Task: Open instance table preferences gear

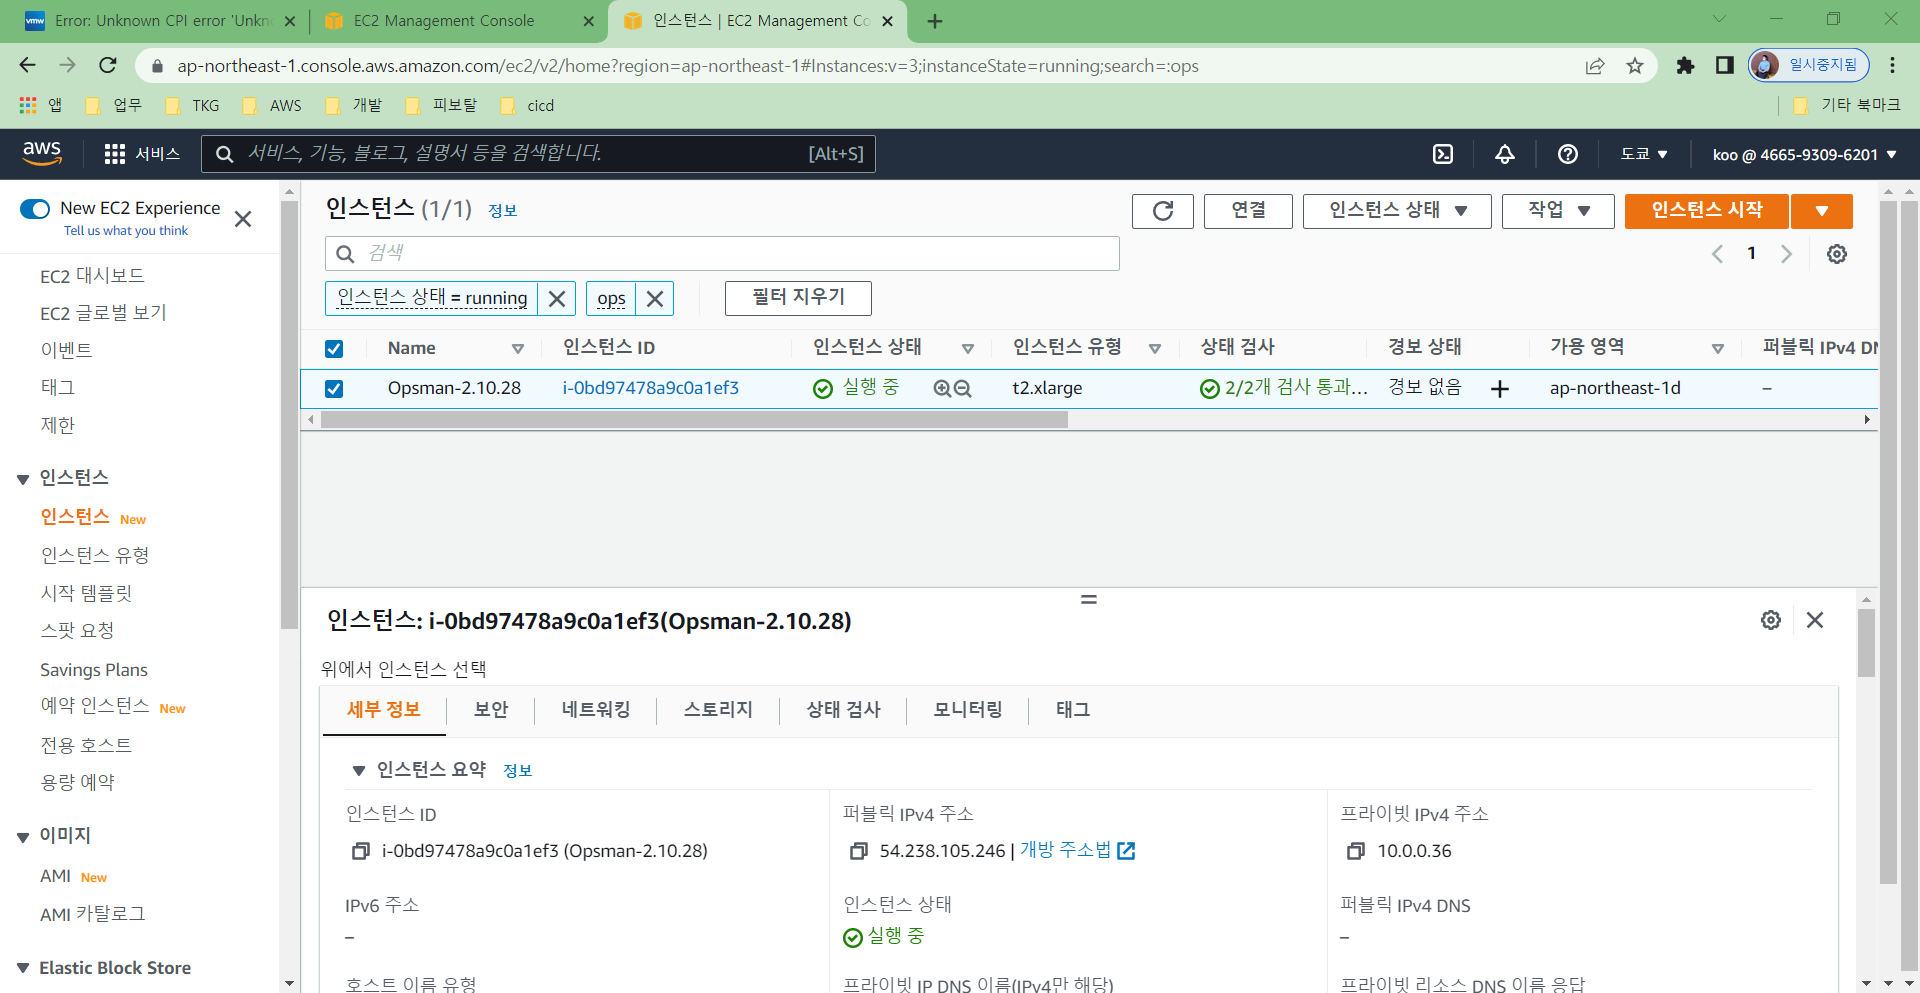Action: (x=1837, y=254)
